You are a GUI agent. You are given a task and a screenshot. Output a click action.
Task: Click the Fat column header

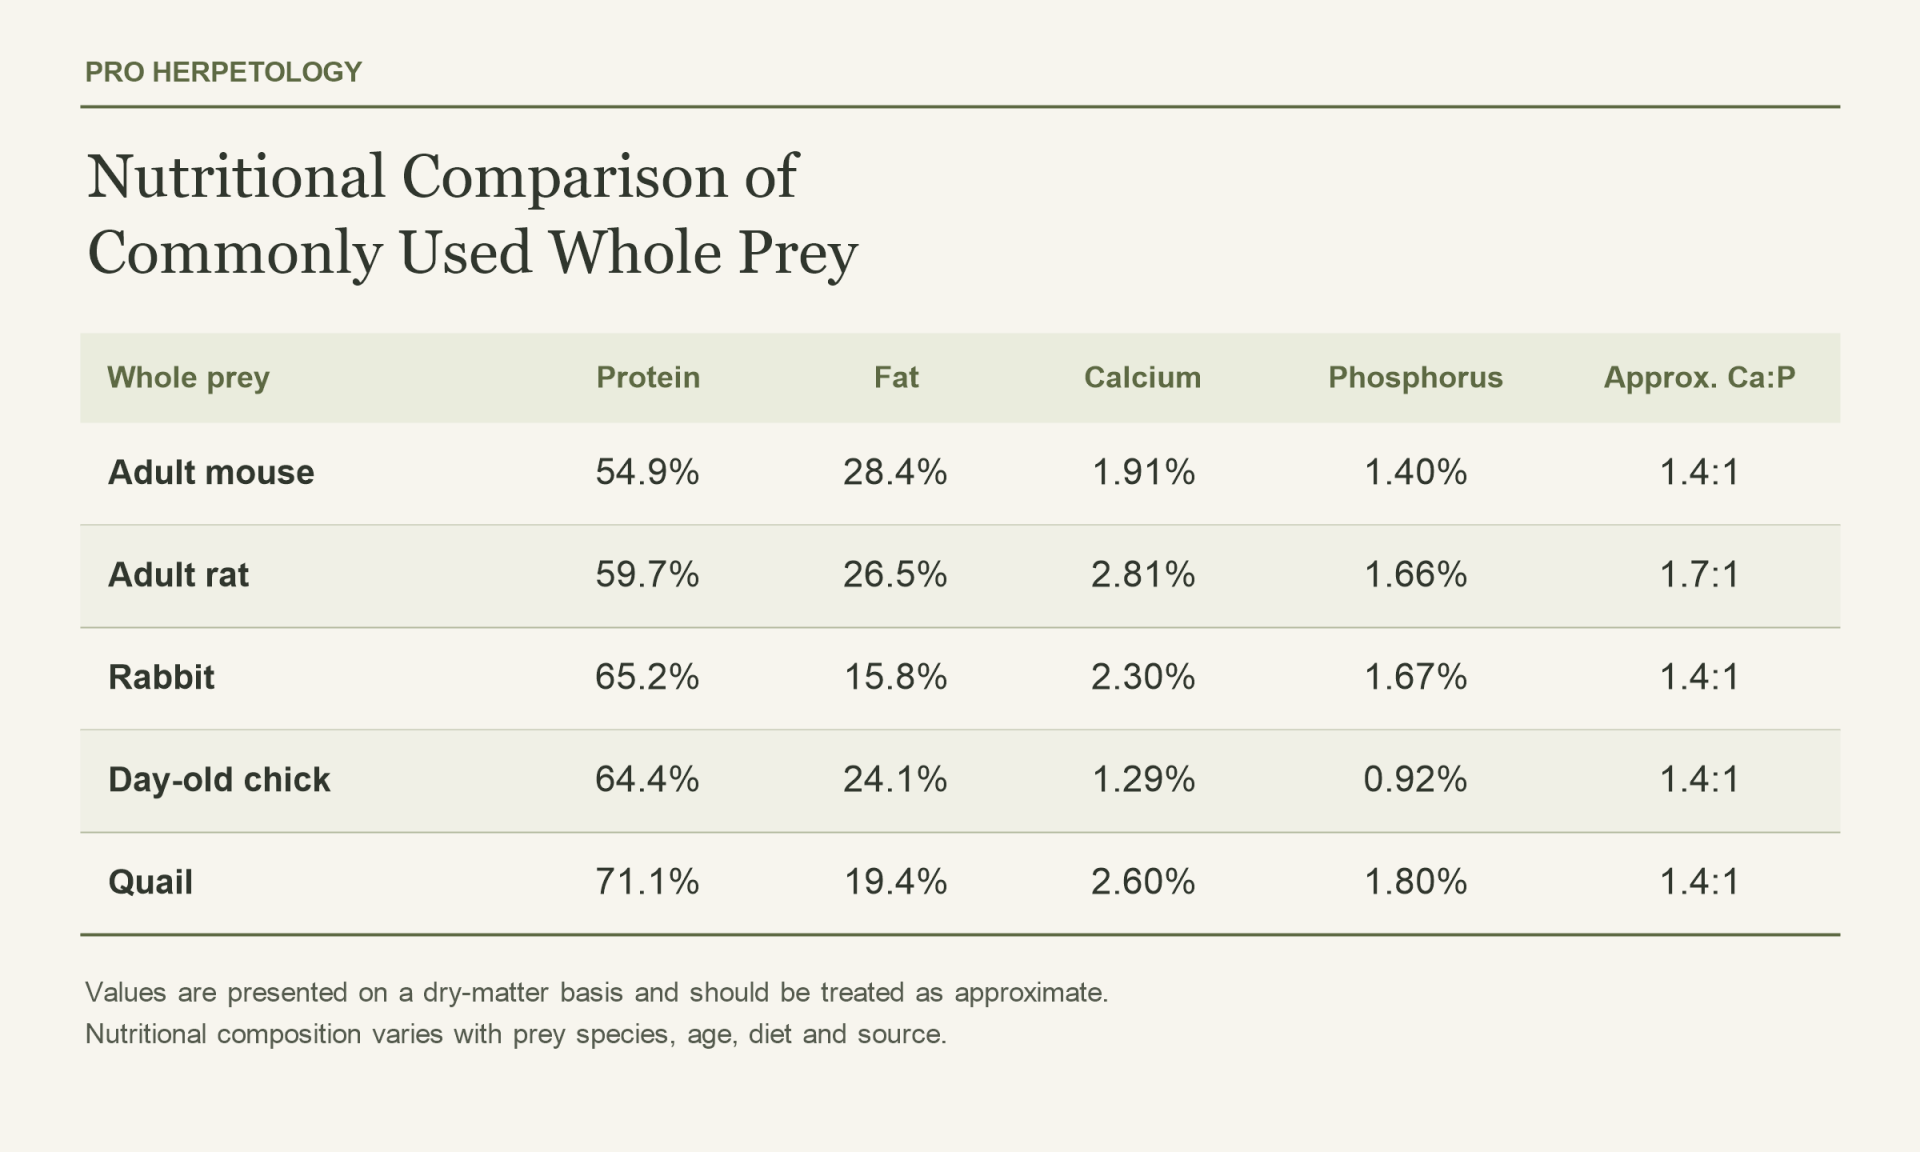click(896, 377)
